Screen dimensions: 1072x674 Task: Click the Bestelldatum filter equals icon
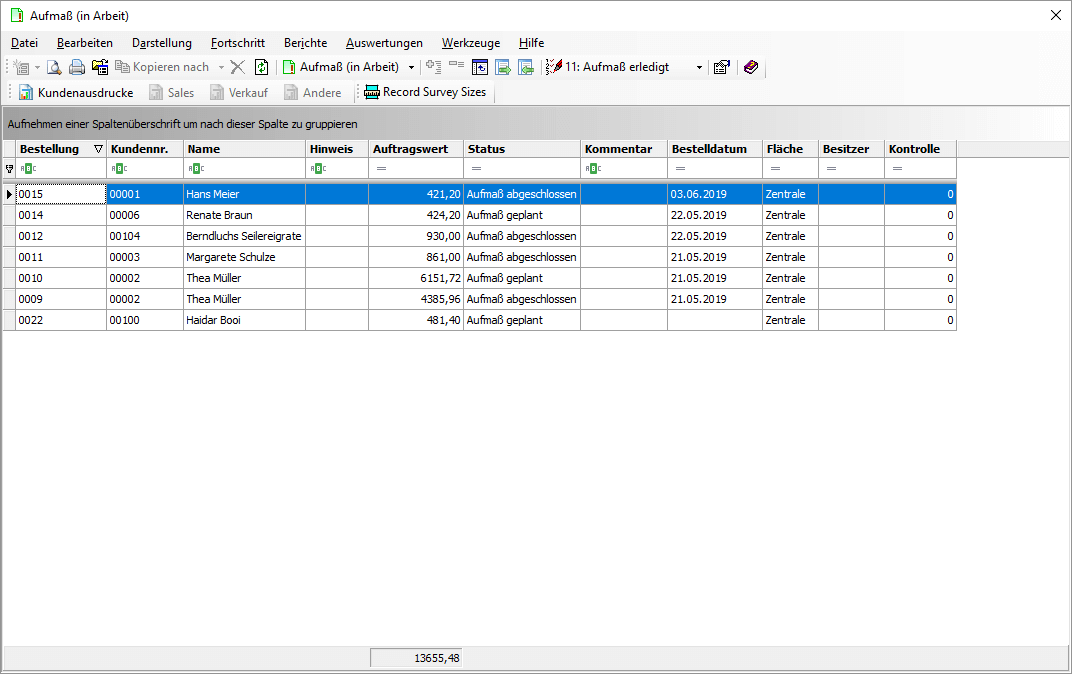pyautogui.click(x=680, y=169)
